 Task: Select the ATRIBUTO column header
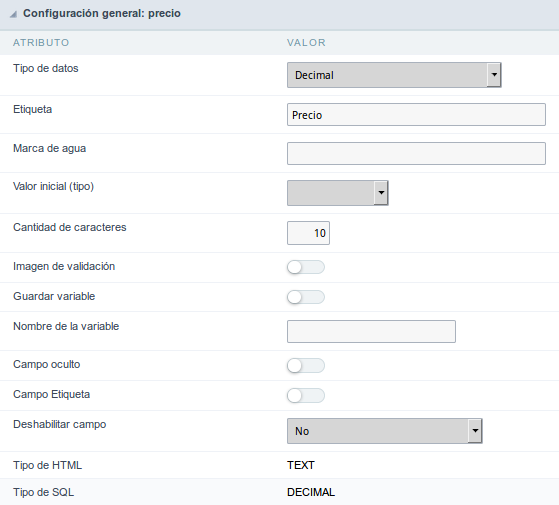(x=41, y=43)
